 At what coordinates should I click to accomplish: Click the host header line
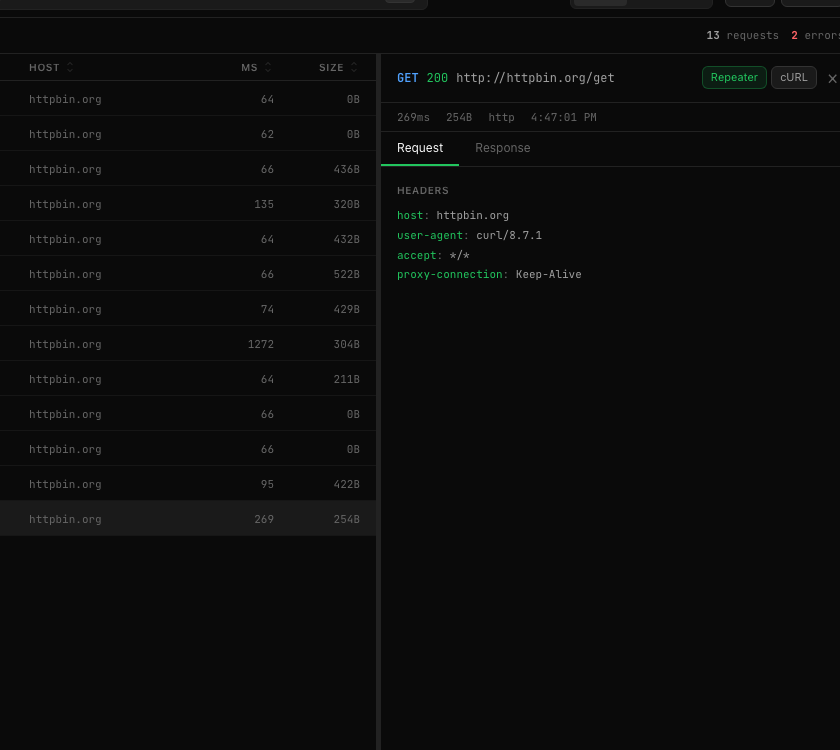[x=453, y=215]
